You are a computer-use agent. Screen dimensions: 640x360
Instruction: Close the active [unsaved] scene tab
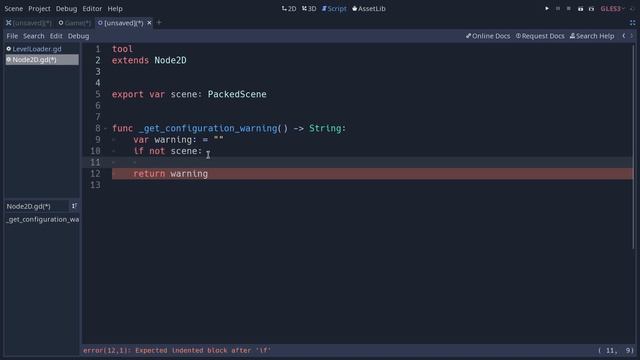click(149, 23)
